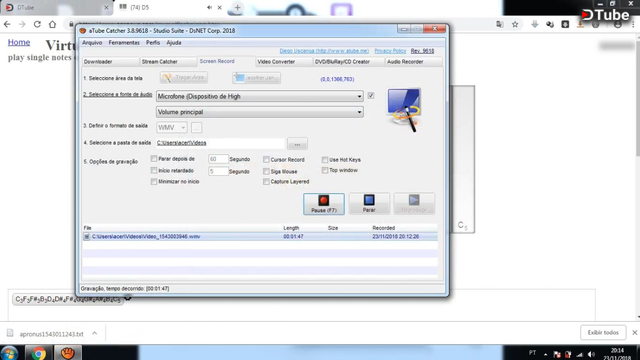Click Exibir todos downloads button

603,333
